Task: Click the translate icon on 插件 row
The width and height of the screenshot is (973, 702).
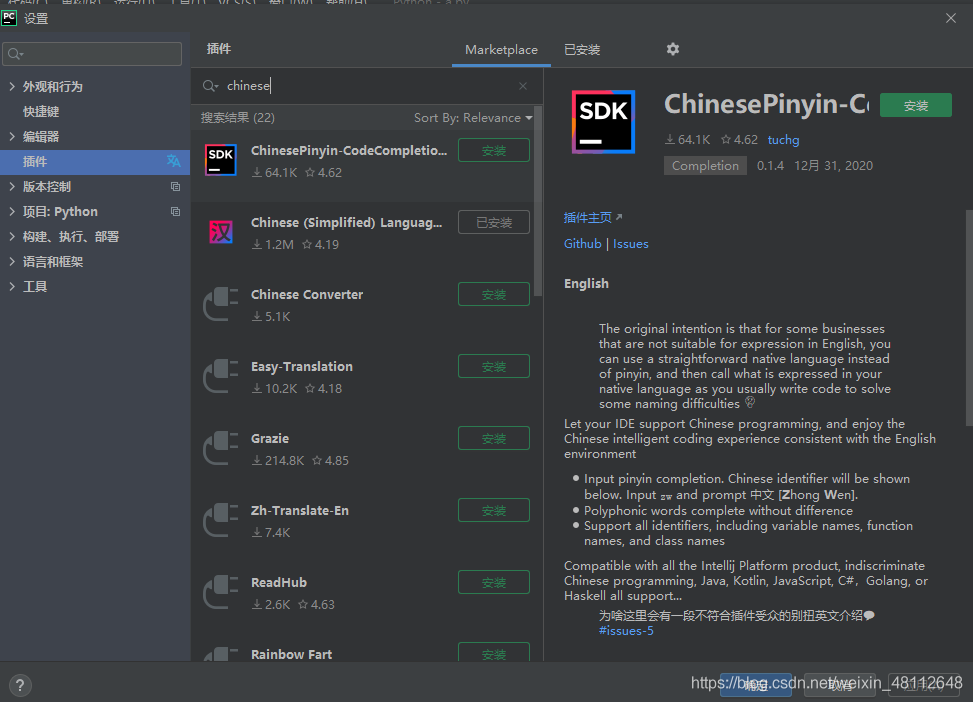Action: pyautogui.click(x=174, y=161)
